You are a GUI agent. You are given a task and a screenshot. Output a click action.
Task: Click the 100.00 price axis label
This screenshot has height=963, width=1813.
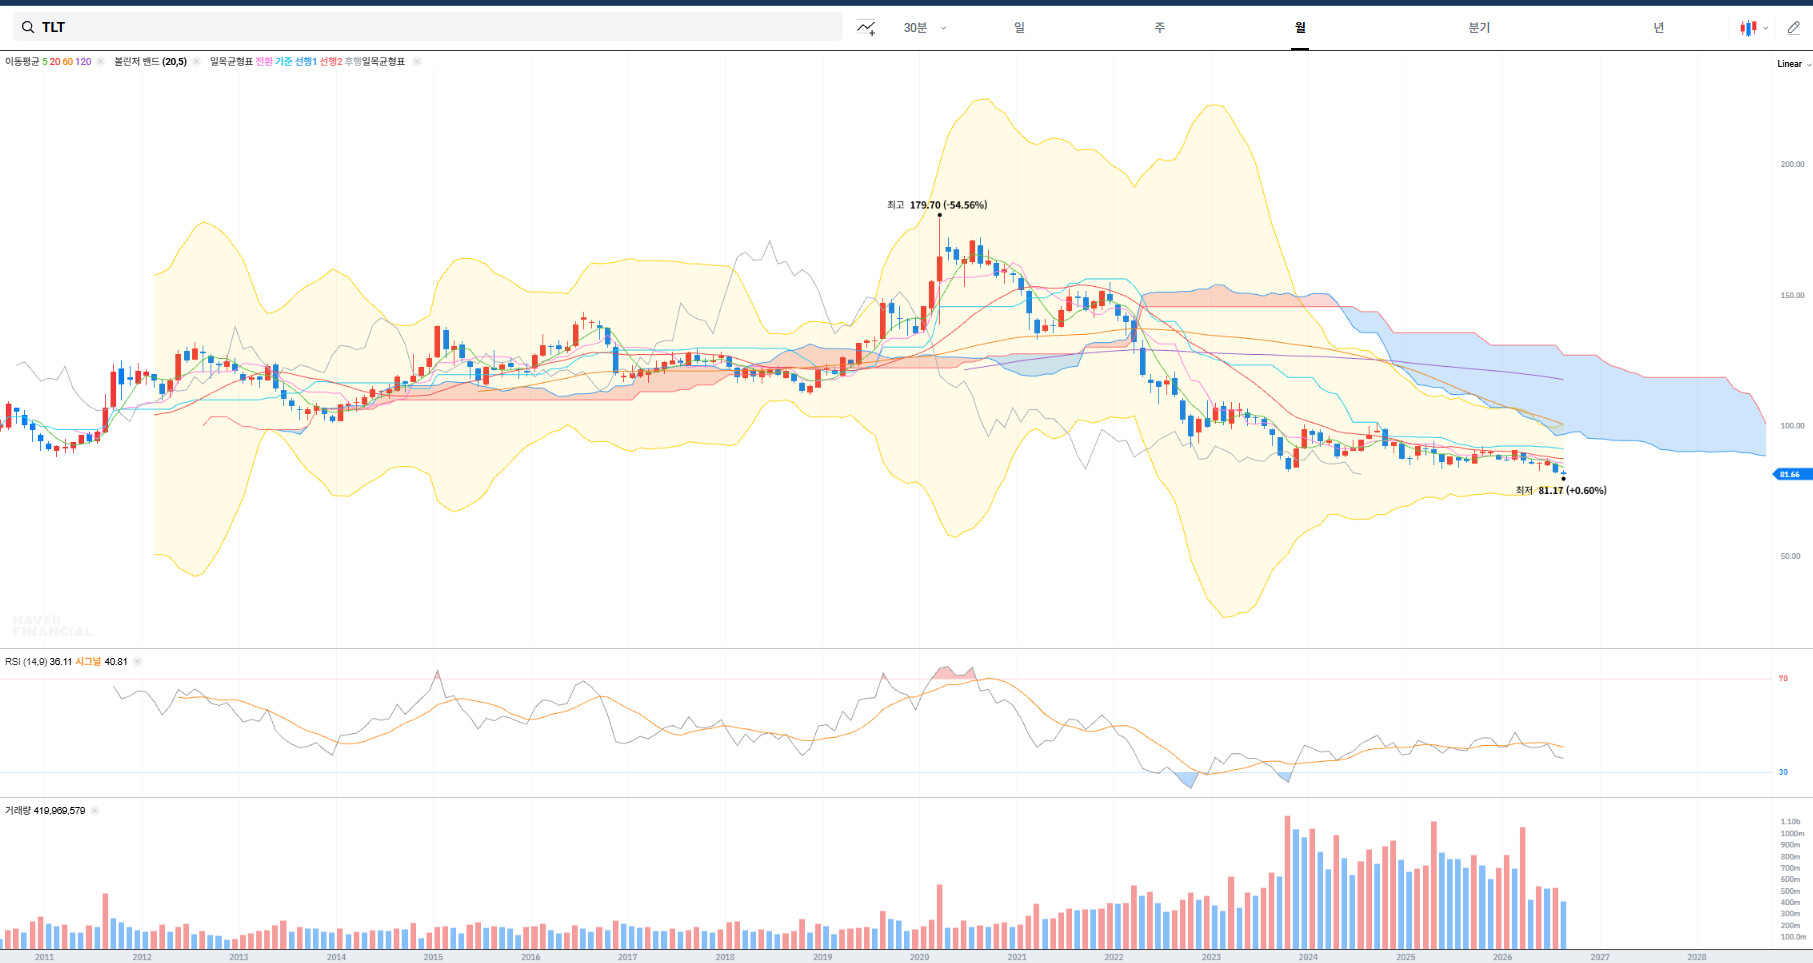click(1792, 426)
